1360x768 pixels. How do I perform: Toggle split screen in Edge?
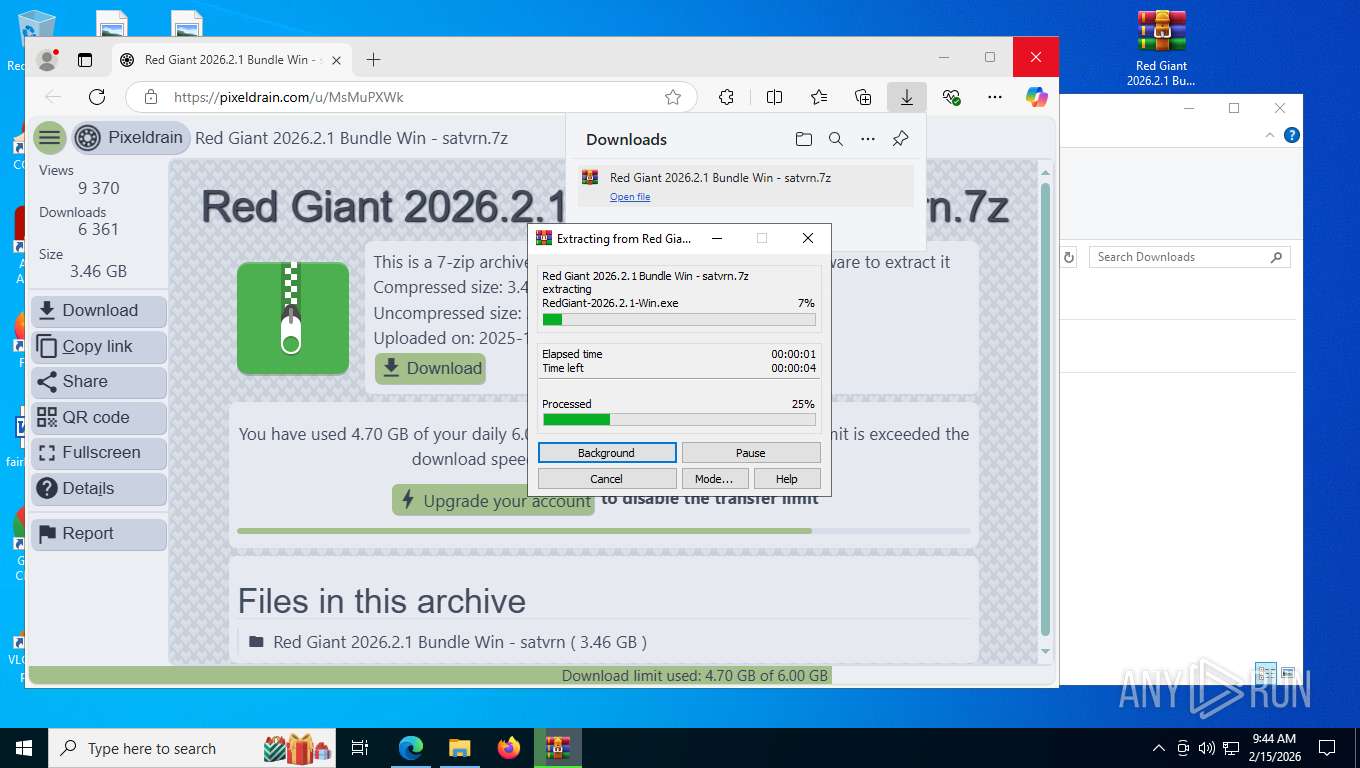pyautogui.click(x=774, y=97)
